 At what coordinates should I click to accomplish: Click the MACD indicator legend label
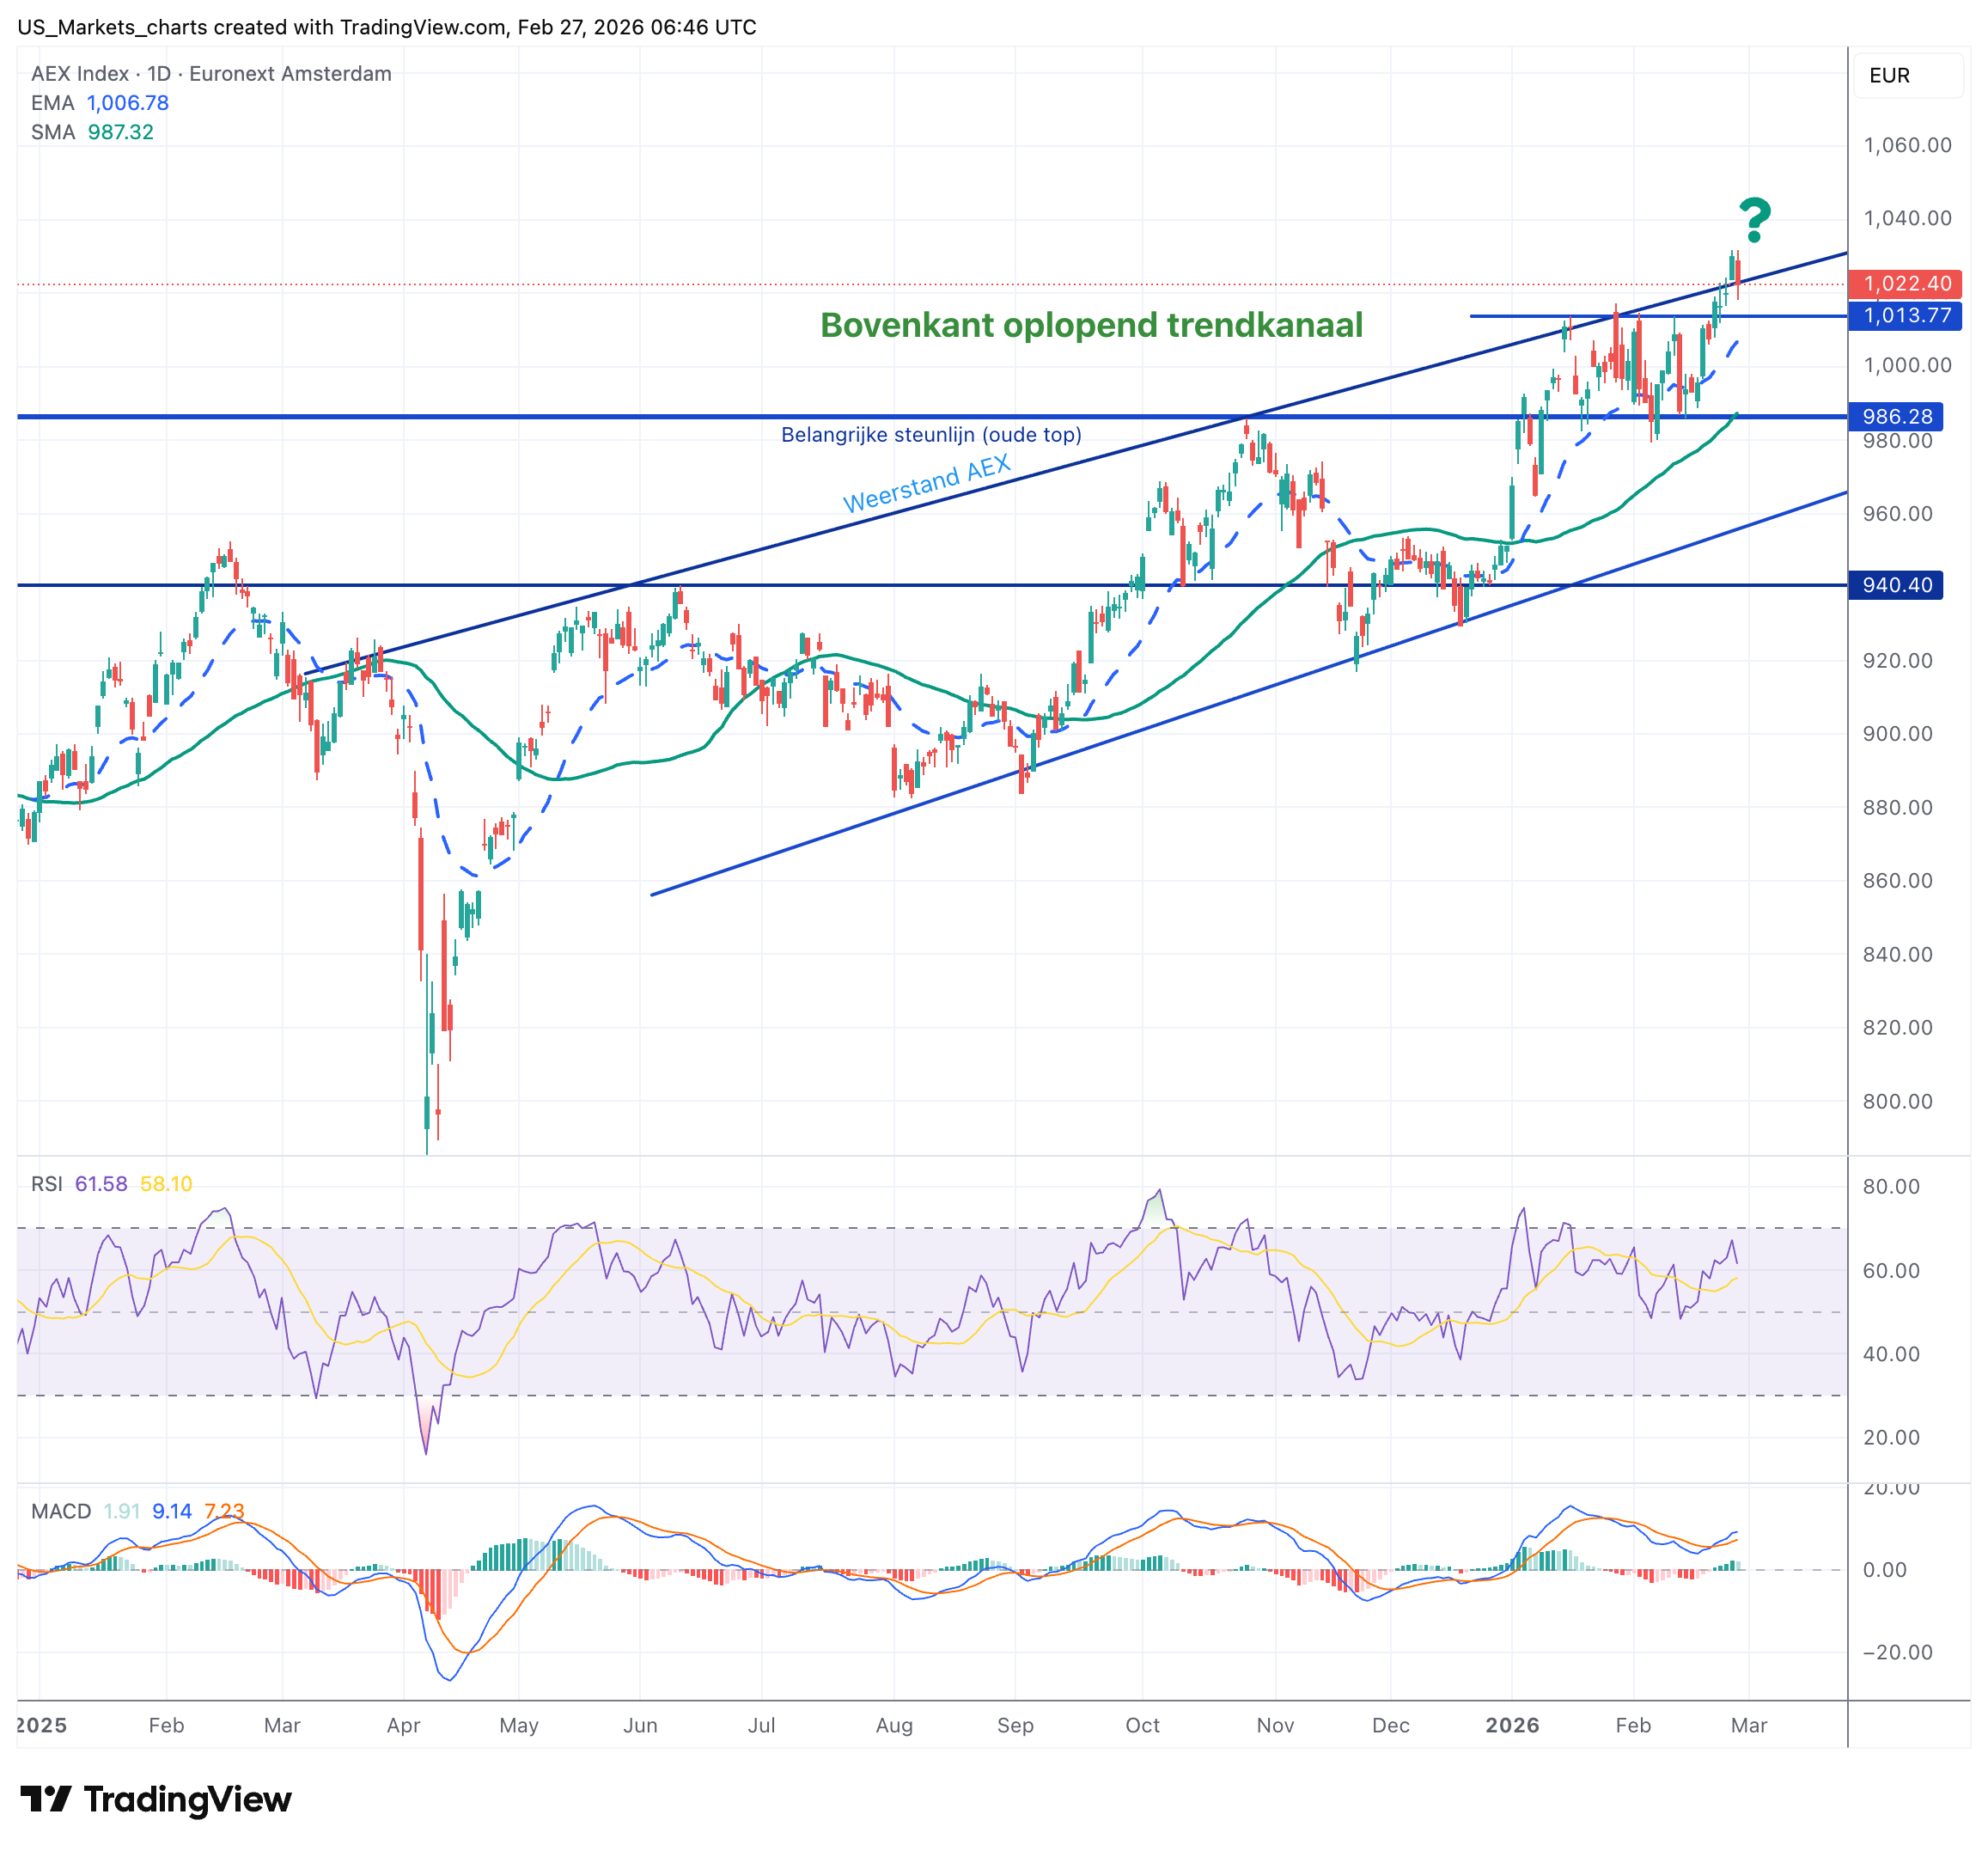coord(61,1511)
